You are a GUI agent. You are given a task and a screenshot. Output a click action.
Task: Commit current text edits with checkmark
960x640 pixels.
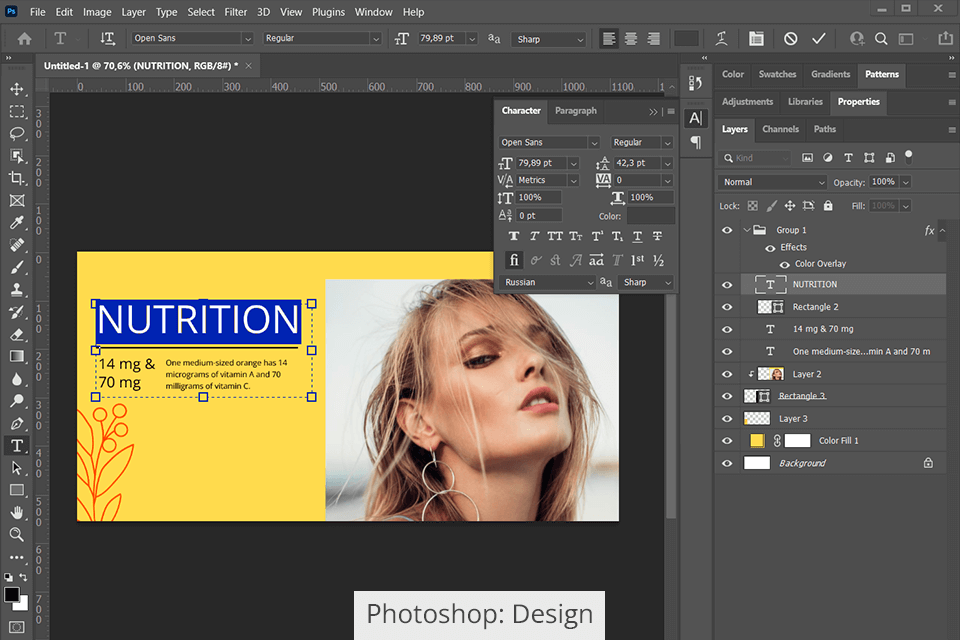pos(819,39)
